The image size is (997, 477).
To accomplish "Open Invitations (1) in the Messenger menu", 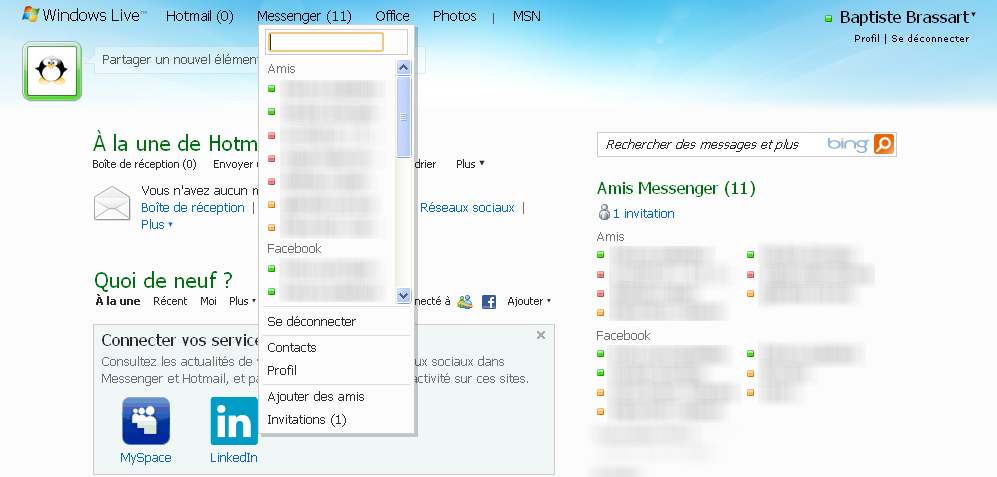I will click(307, 420).
